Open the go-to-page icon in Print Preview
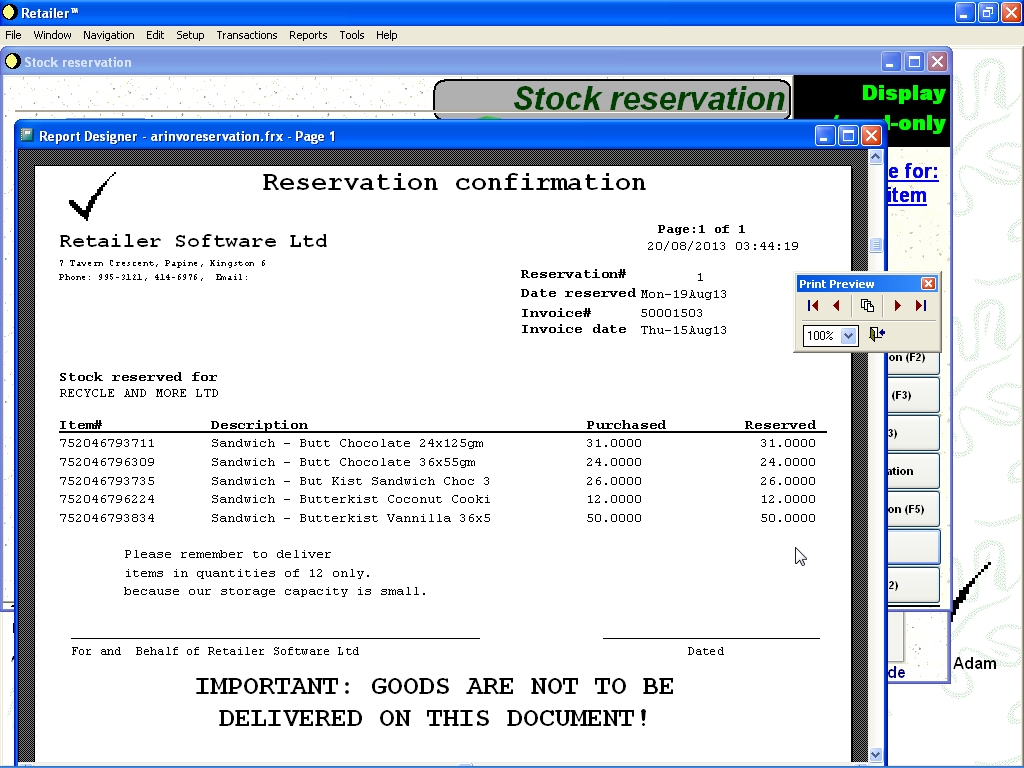 tap(867, 305)
